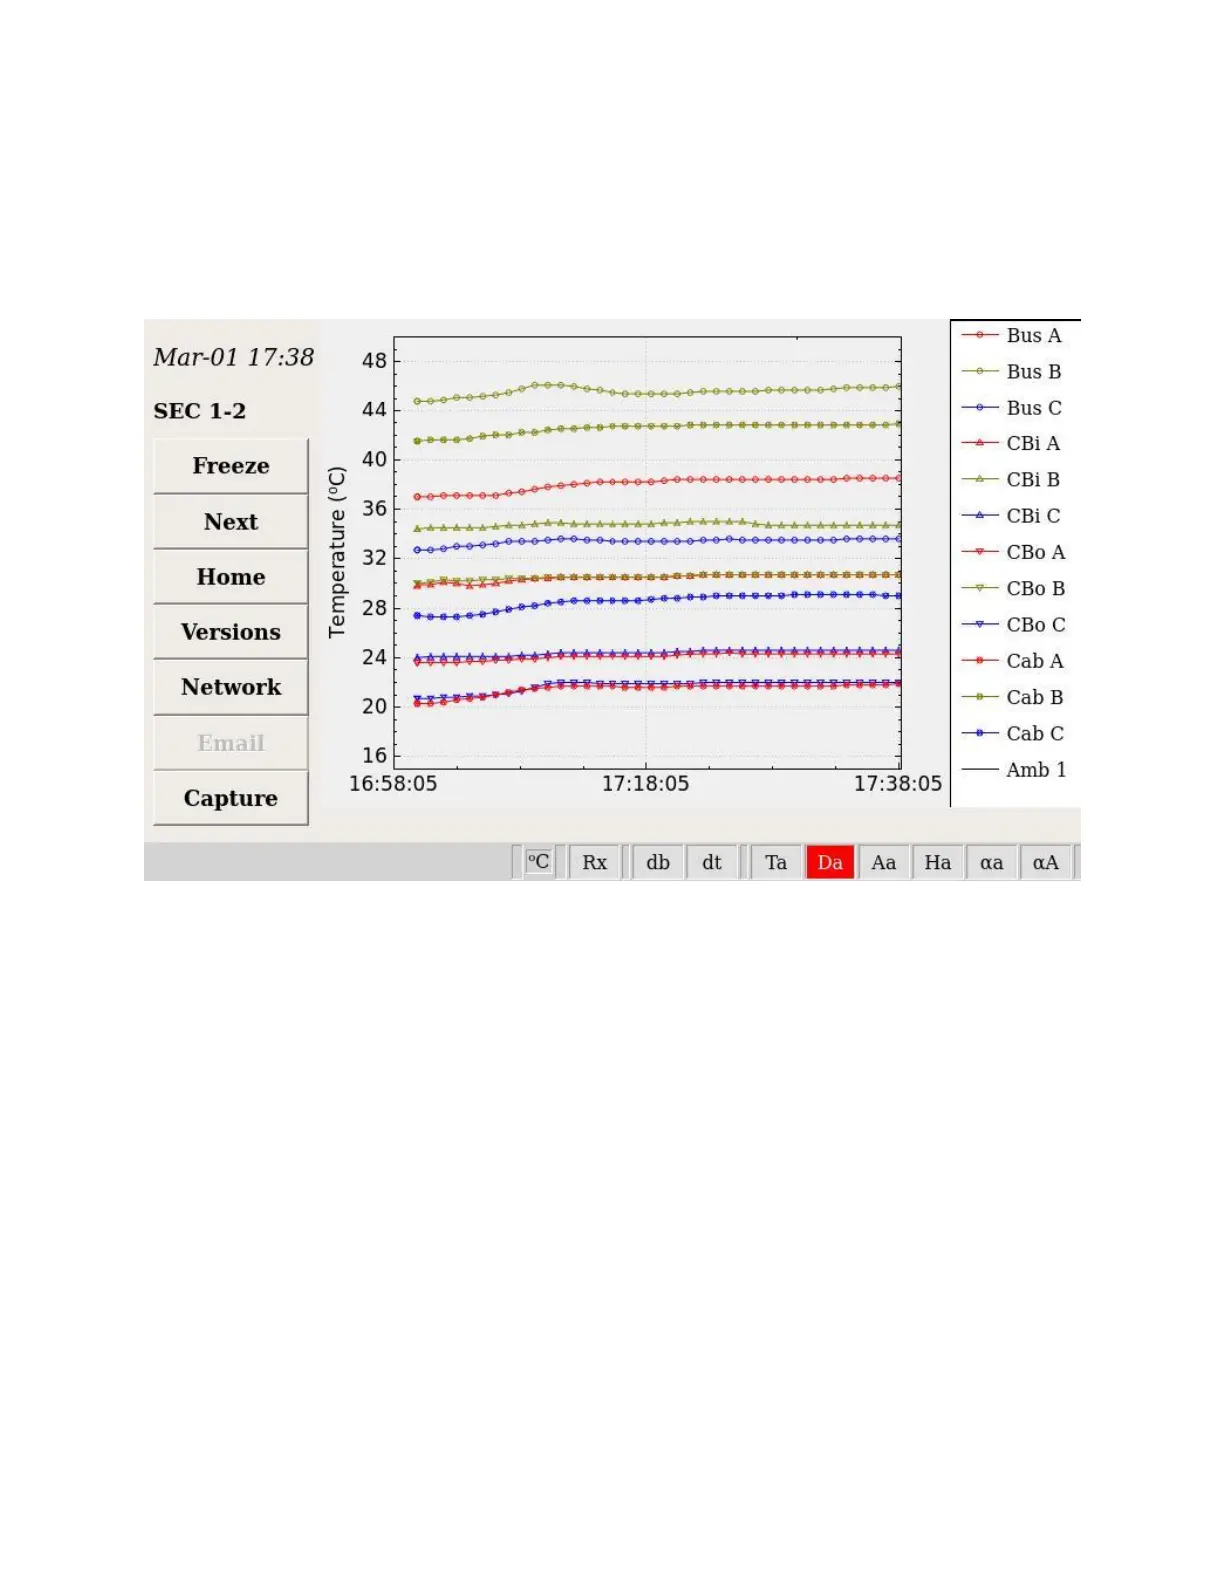The width and height of the screenshot is (1224, 1584).
Task: Toggle Cab A series in legend
Action: point(1012,660)
